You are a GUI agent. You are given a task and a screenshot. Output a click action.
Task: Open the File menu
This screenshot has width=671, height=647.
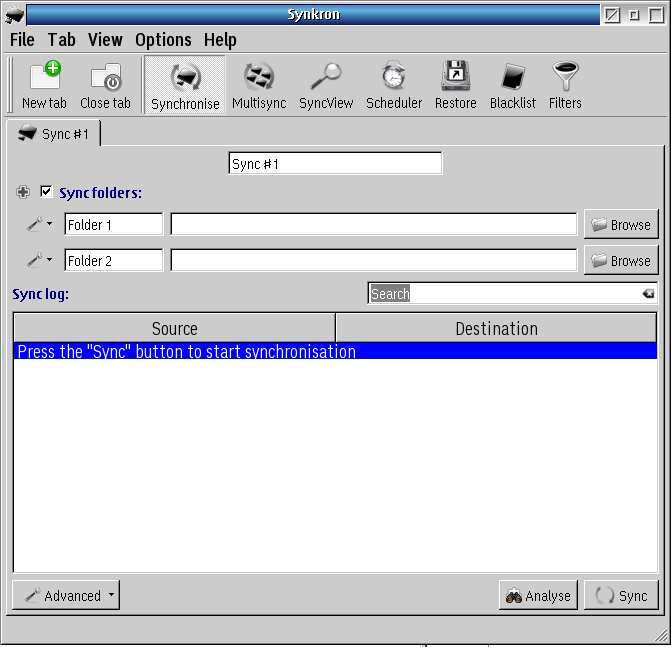tap(22, 40)
